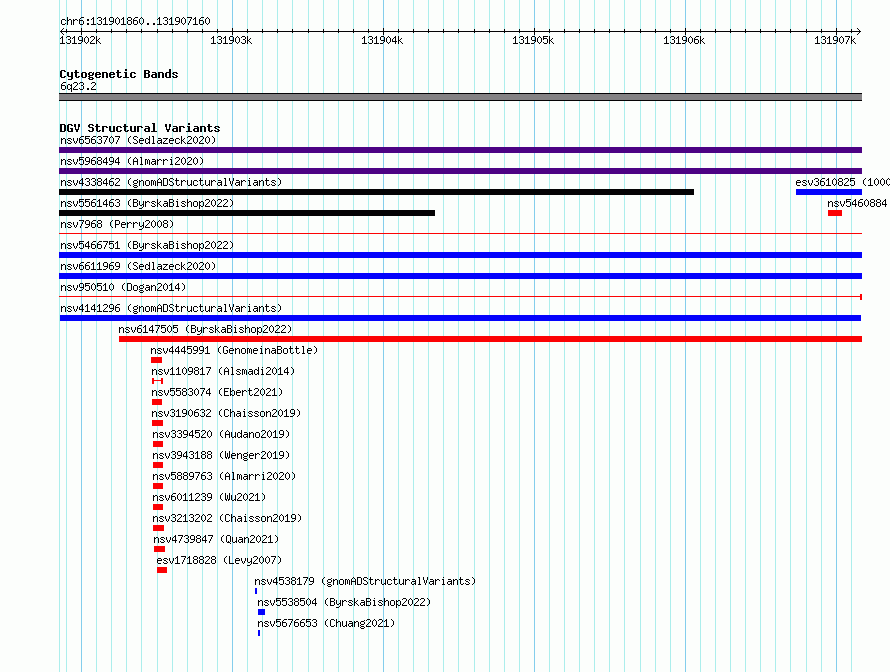Image resolution: width=890 pixels, height=672 pixels.
Task: Click the red glyph under nsv6011239
Action: [x=158, y=507]
